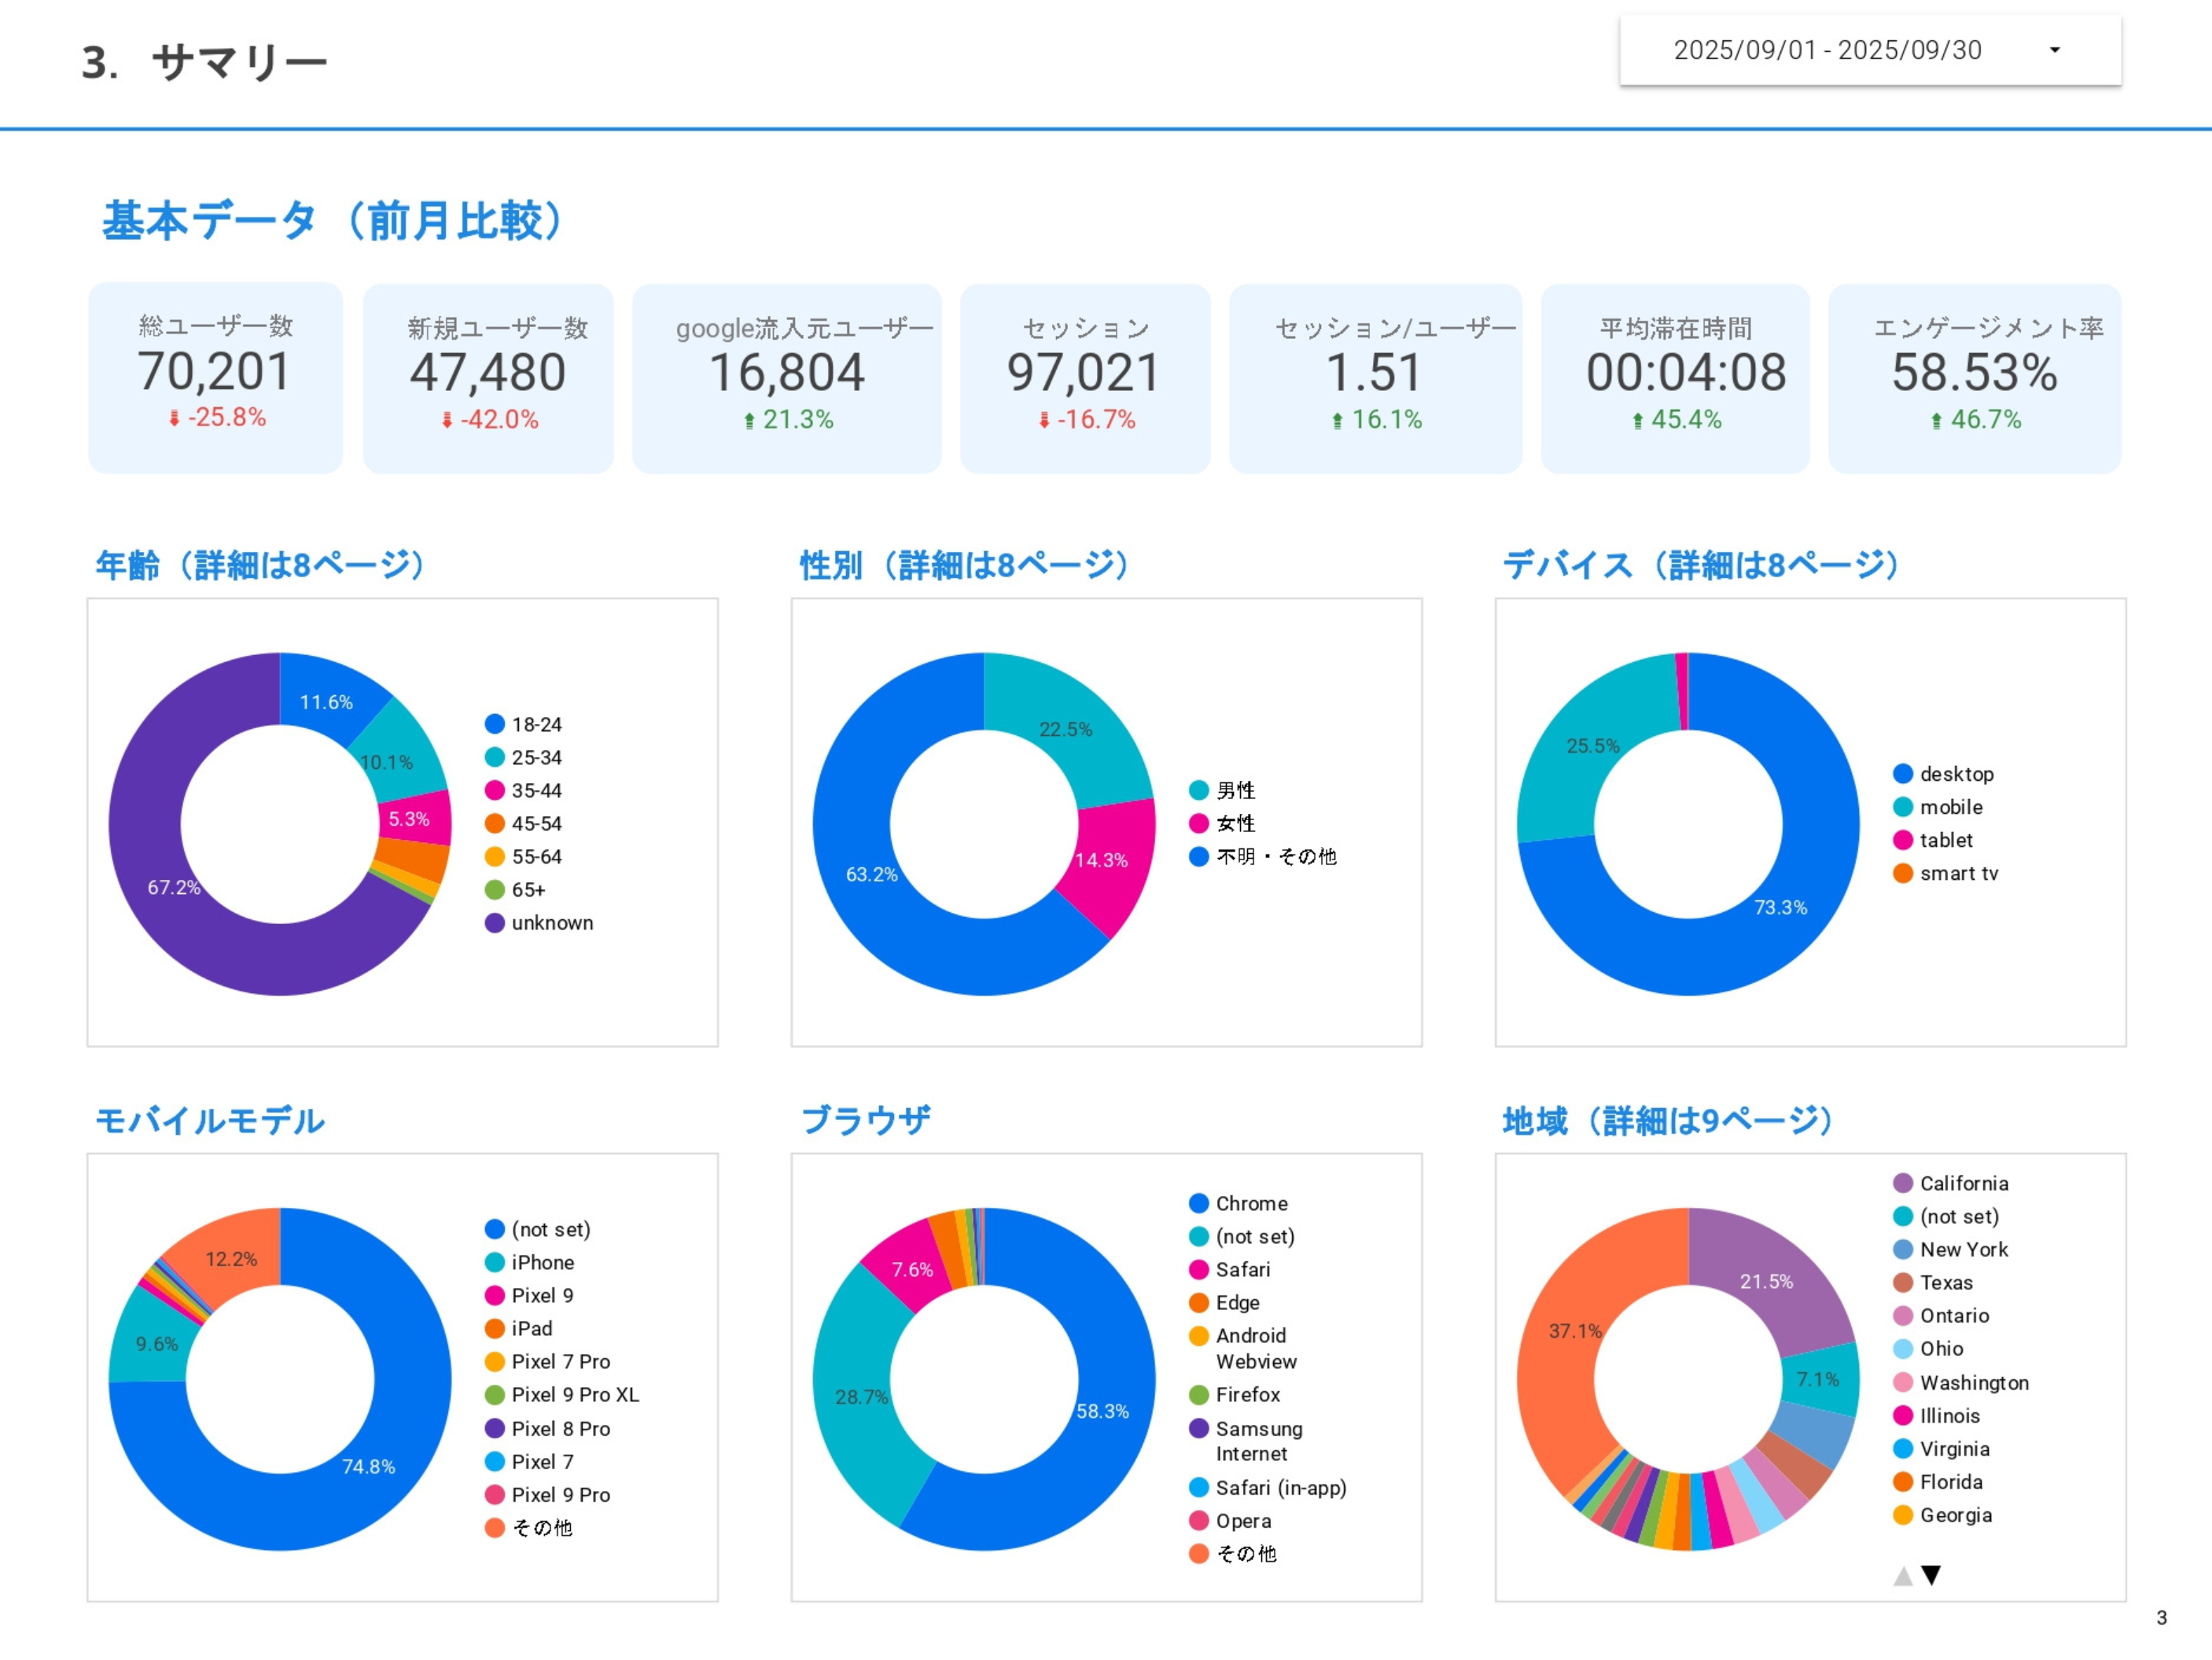Select the desktop legend icon in デバイス chart
The height and width of the screenshot is (1660, 2212).
point(1902,773)
